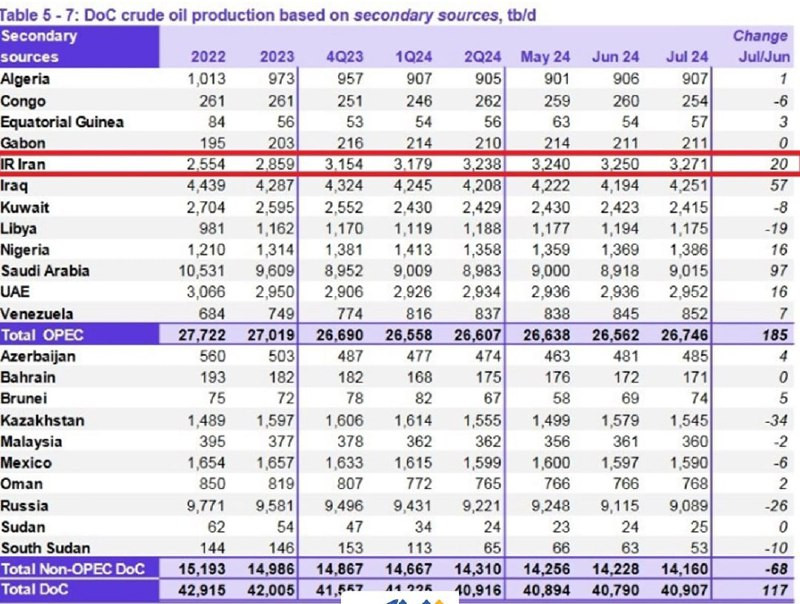Click the IR Iran row label

23,164
